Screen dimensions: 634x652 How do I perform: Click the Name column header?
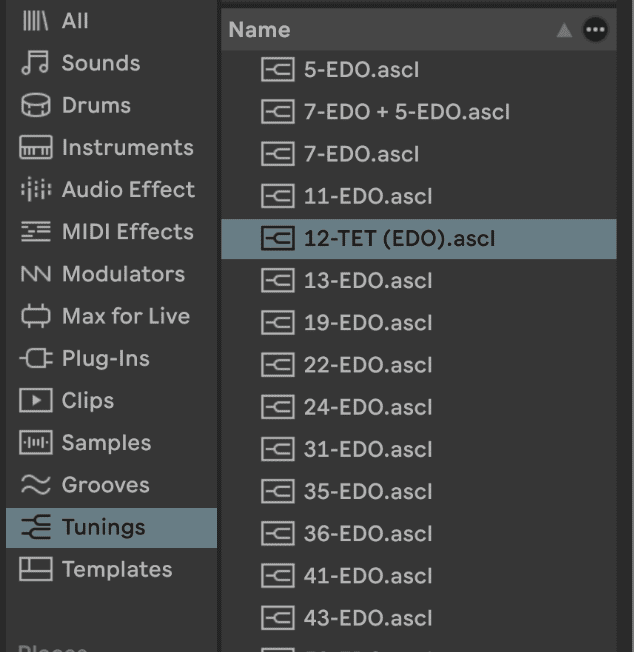[x=260, y=30]
